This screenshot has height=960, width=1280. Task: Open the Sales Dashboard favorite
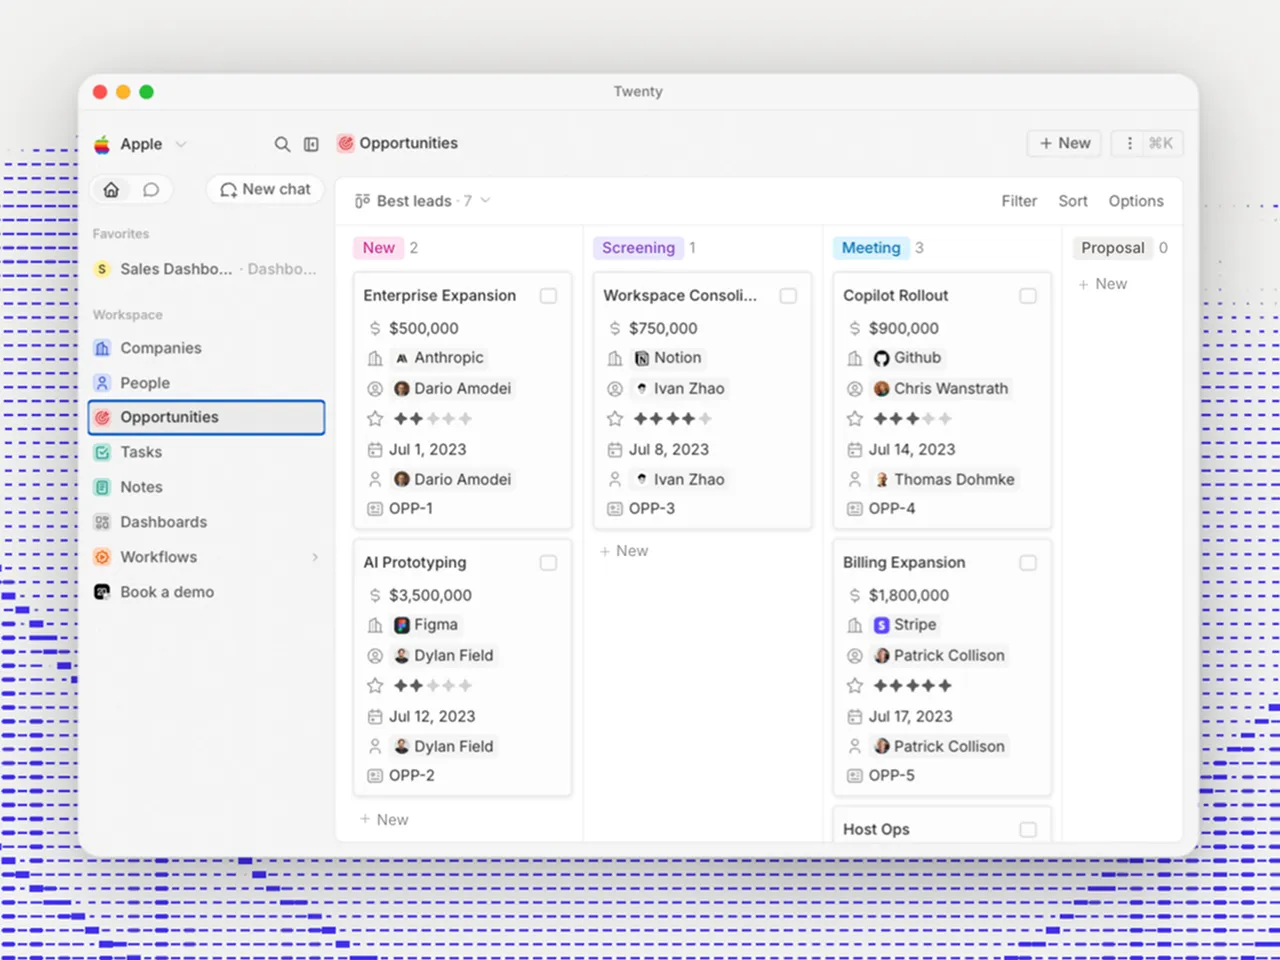coord(207,269)
